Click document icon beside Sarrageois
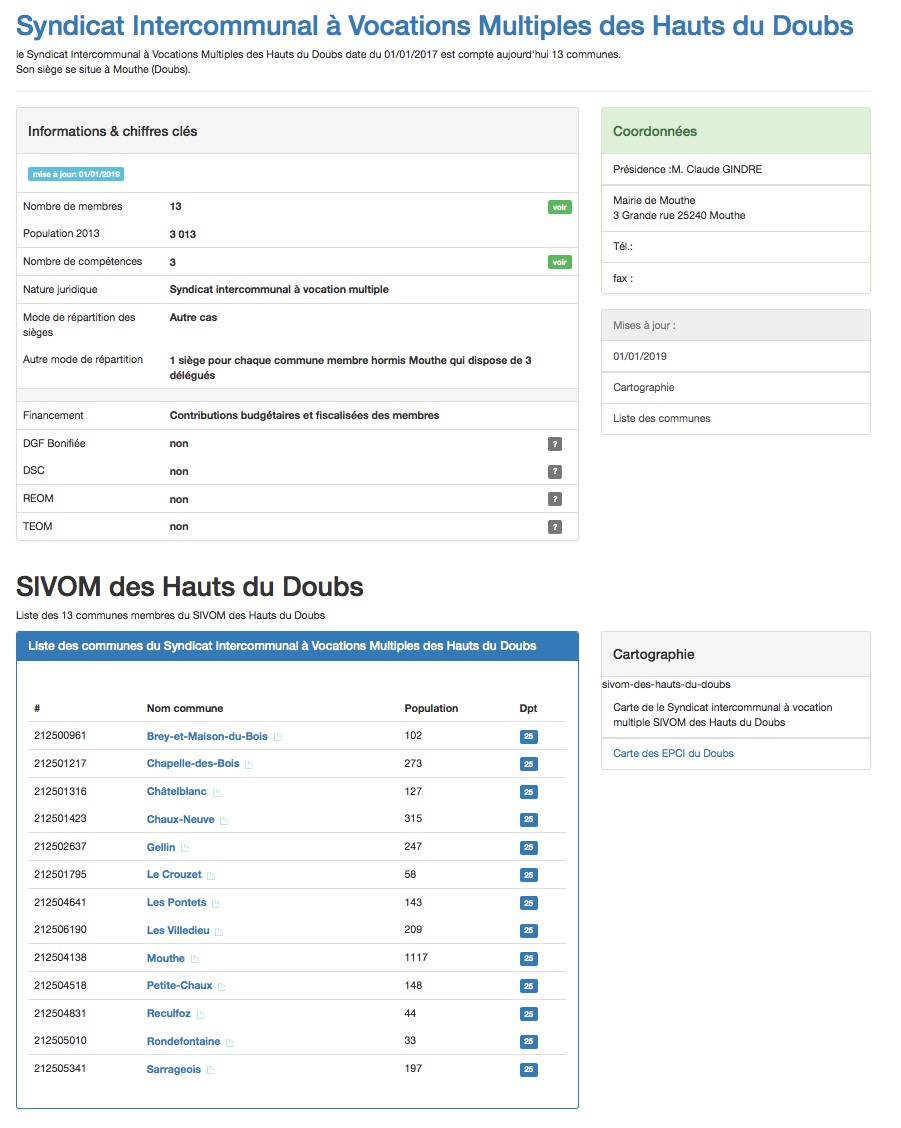Screen dimensions: 901x1128 [x=211, y=1070]
